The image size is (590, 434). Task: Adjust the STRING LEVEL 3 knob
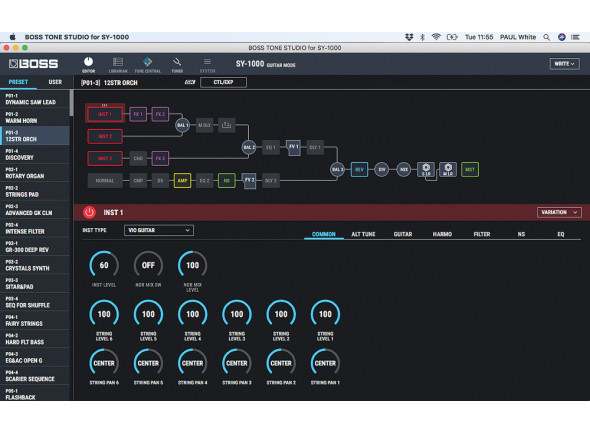click(237, 314)
